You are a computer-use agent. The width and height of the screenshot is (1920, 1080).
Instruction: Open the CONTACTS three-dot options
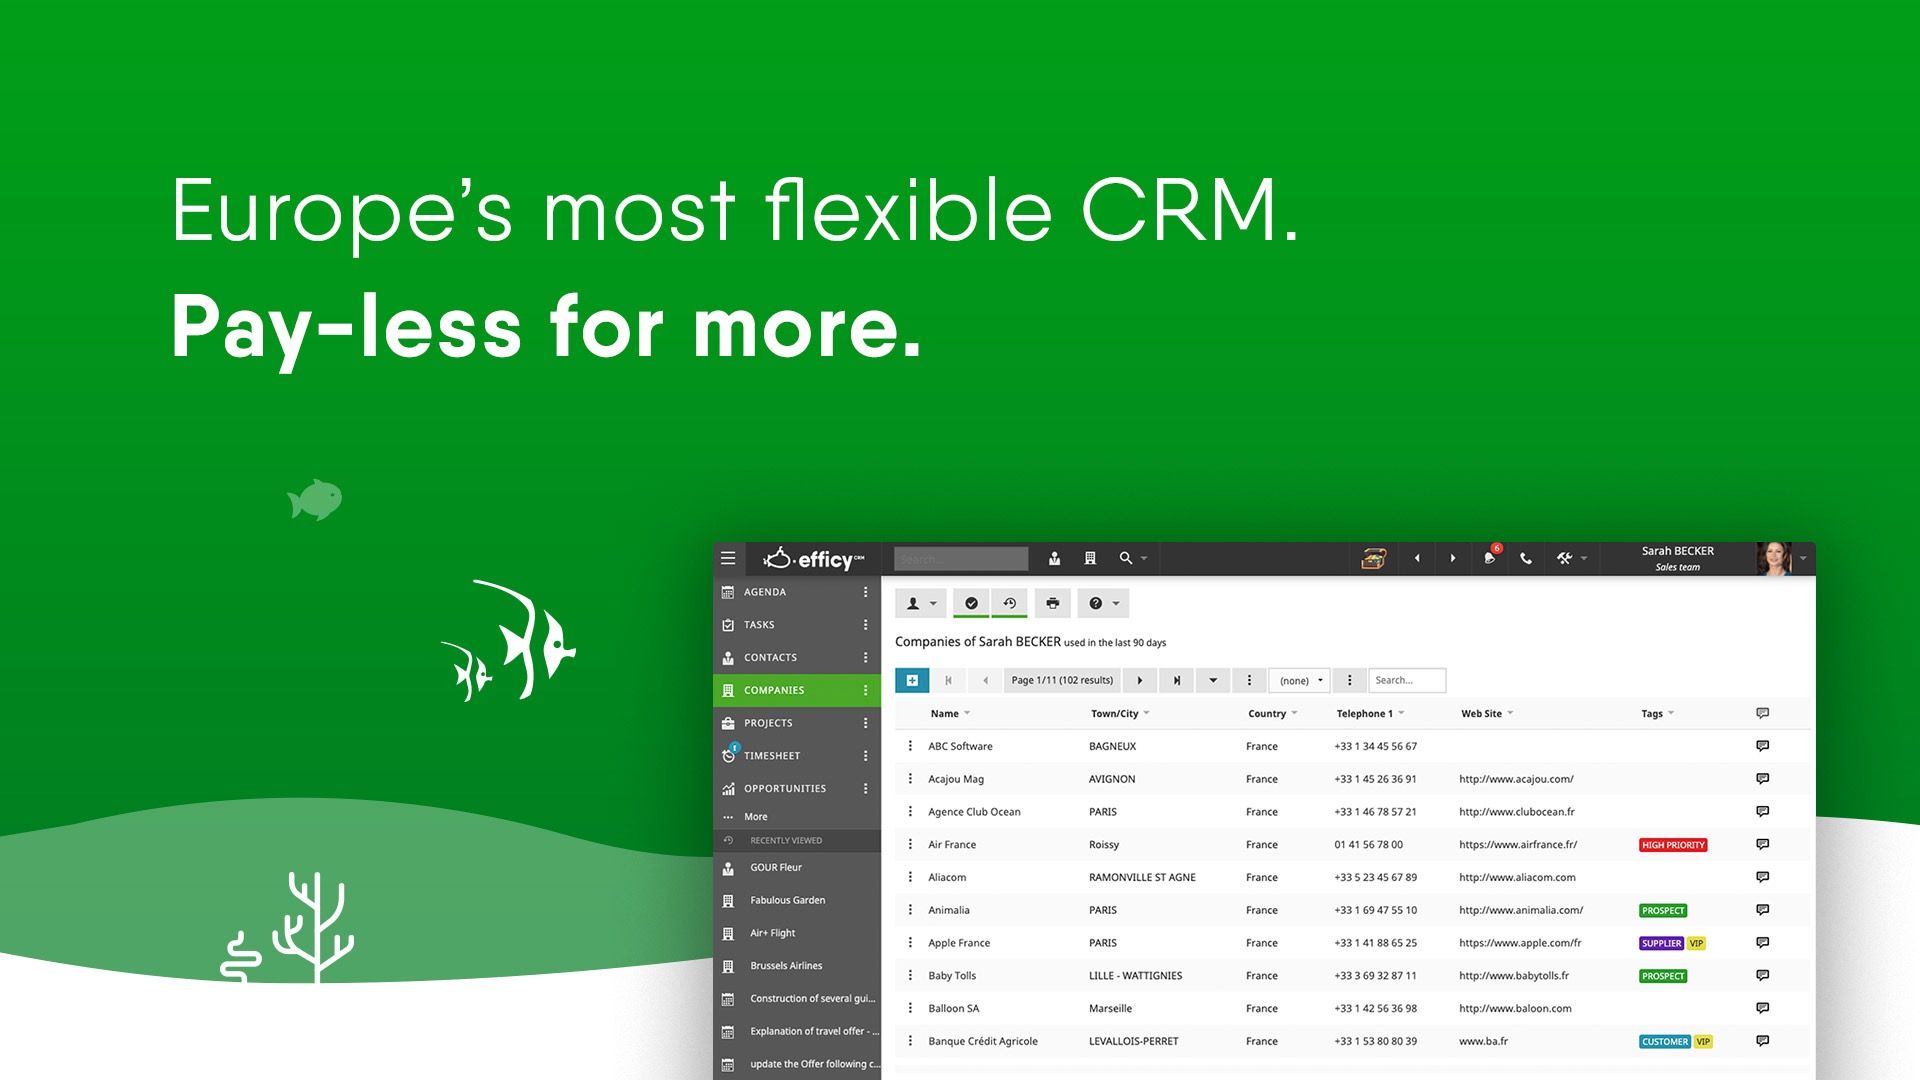click(x=865, y=657)
